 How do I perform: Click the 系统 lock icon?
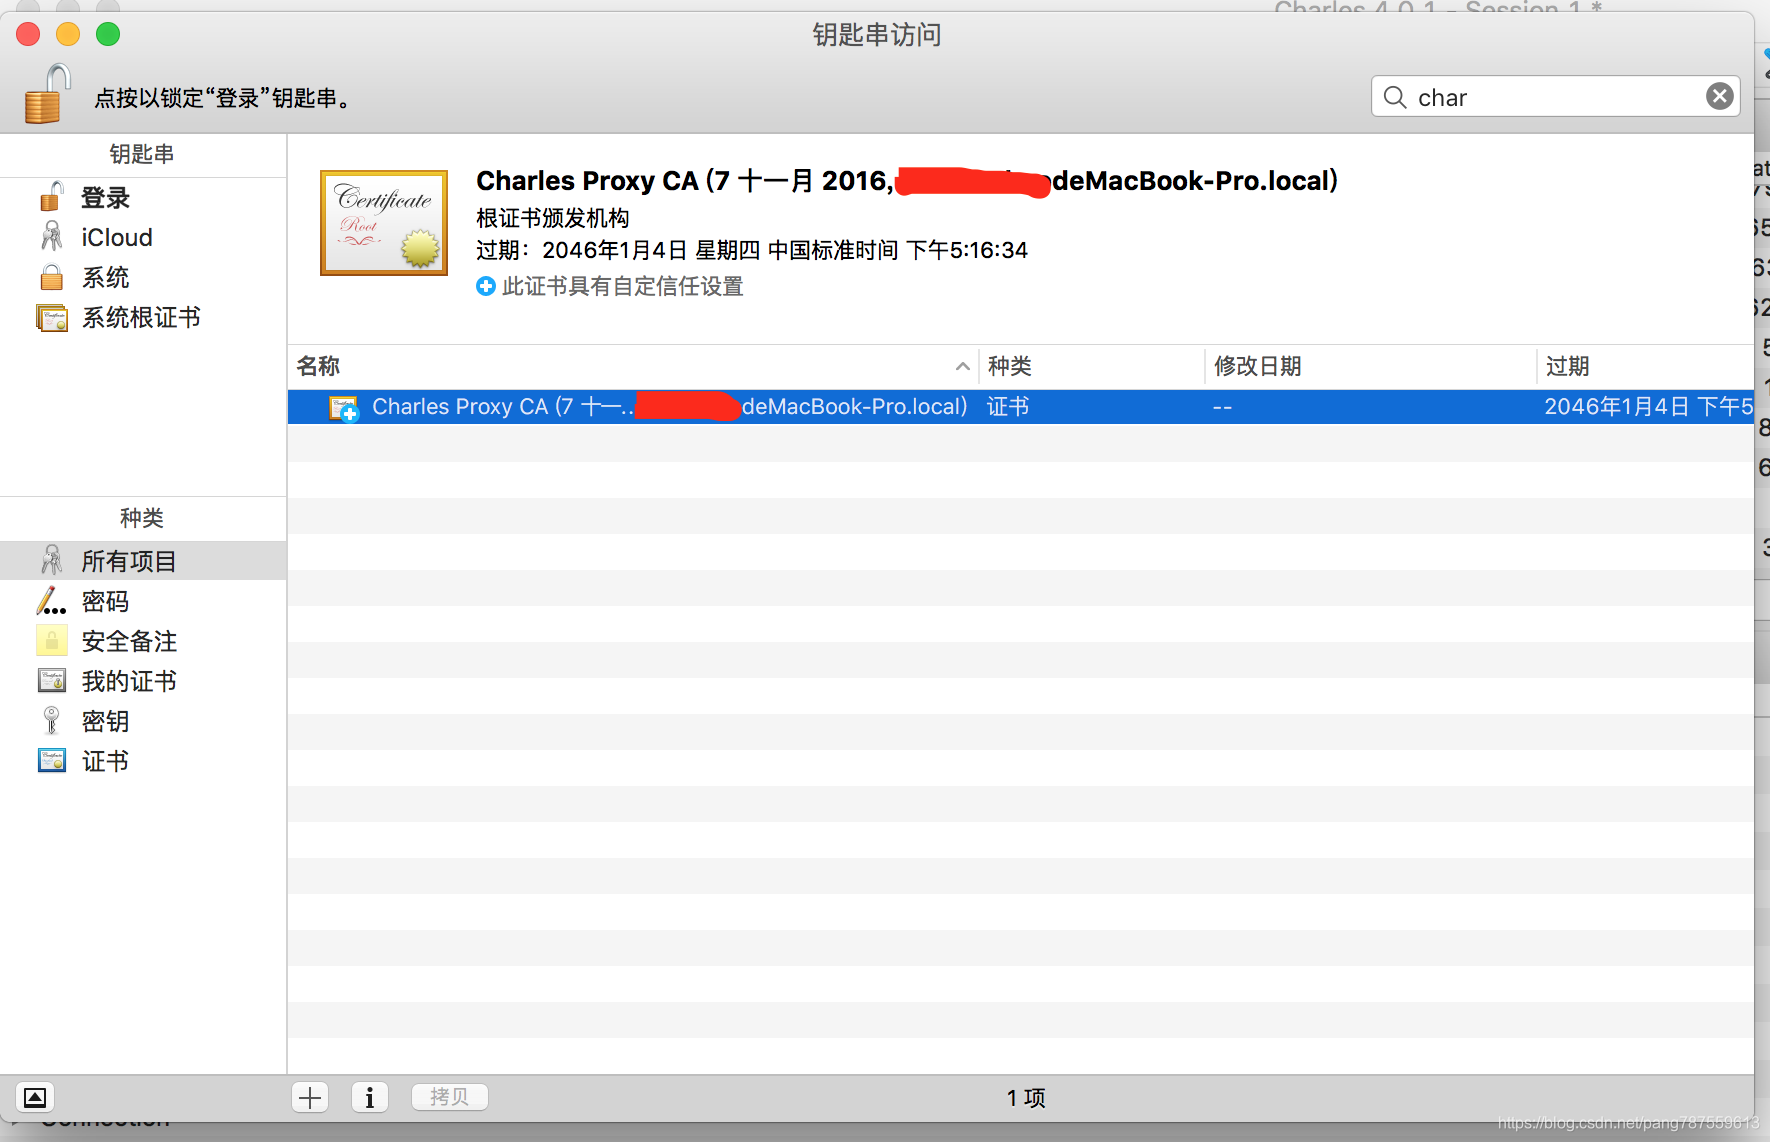point(52,277)
